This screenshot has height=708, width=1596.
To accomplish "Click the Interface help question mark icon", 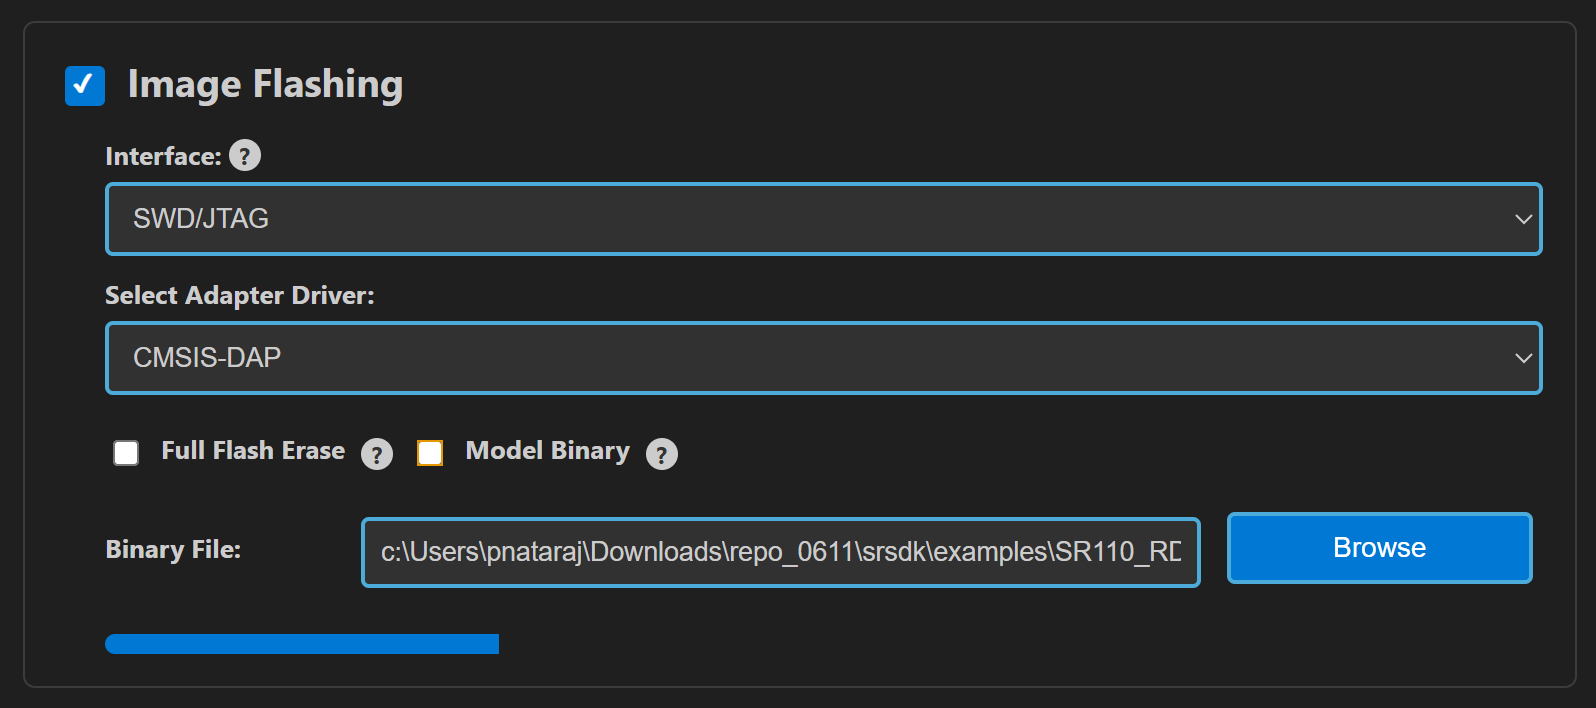I will (x=244, y=155).
